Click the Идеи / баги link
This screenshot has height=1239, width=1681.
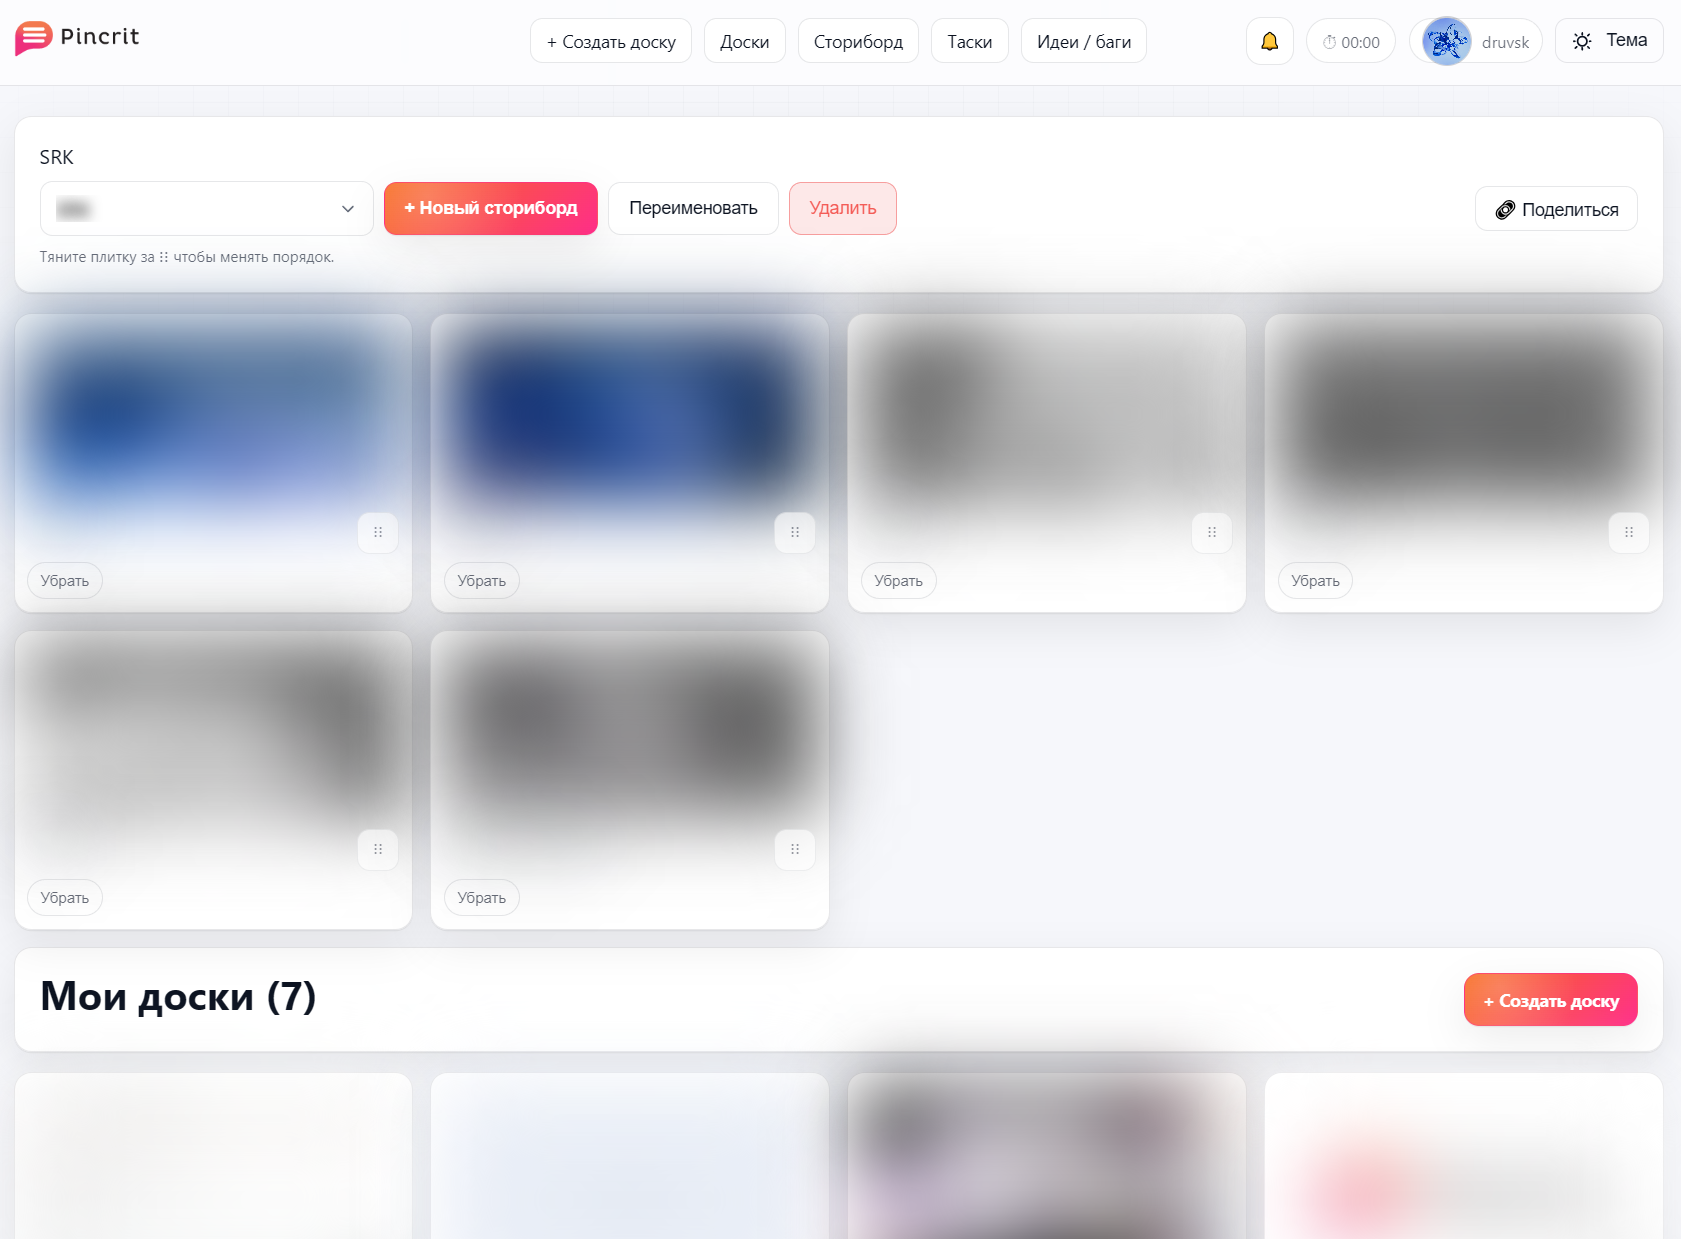click(x=1083, y=41)
